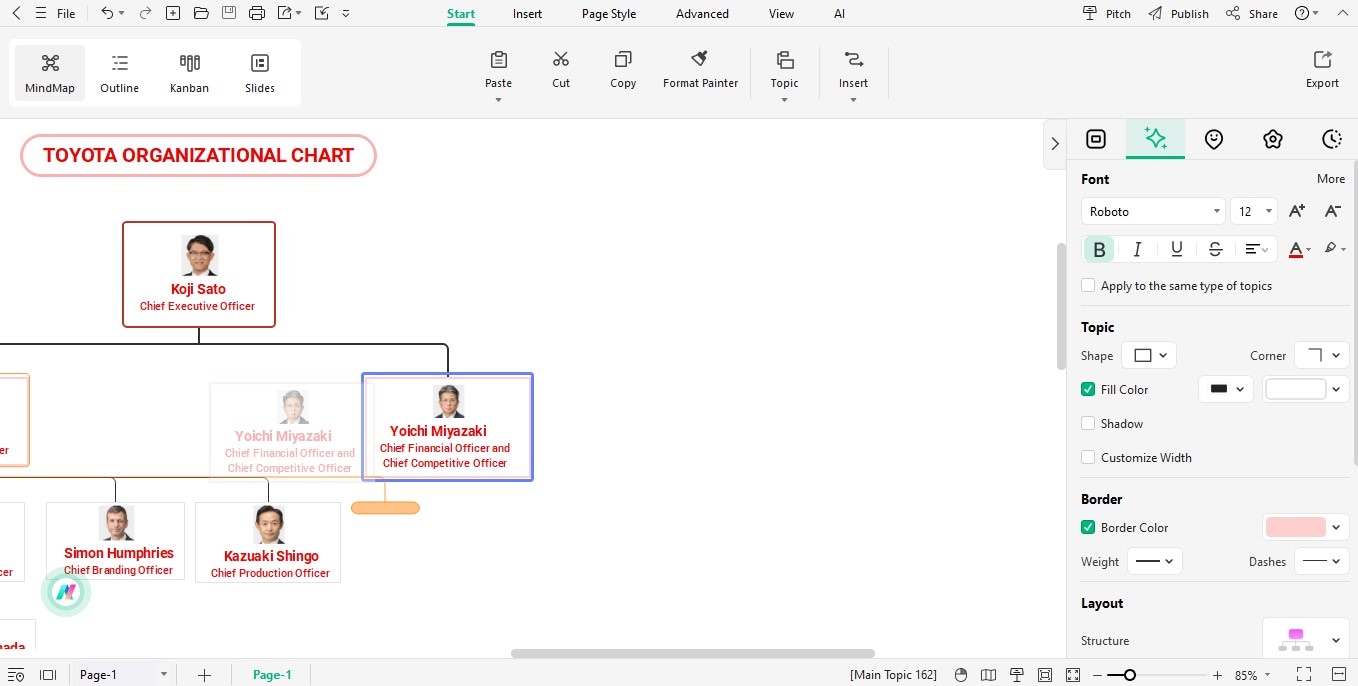This screenshot has height=686, width=1358.
Task: Switch to Outline view mode
Action: coord(120,73)
